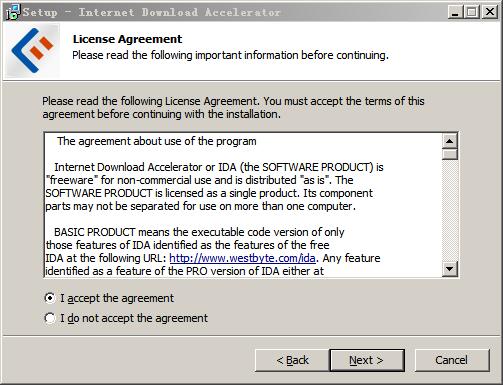The image size is (503, 385).
Task: Click the license text scrollbar thumb
Action: (x=450, y=154)
